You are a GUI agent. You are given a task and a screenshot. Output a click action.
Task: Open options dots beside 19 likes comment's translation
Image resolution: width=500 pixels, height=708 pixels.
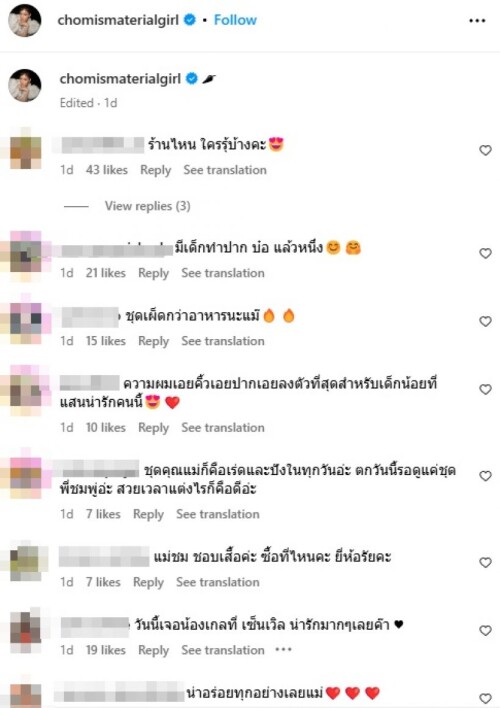click(283, 650)
